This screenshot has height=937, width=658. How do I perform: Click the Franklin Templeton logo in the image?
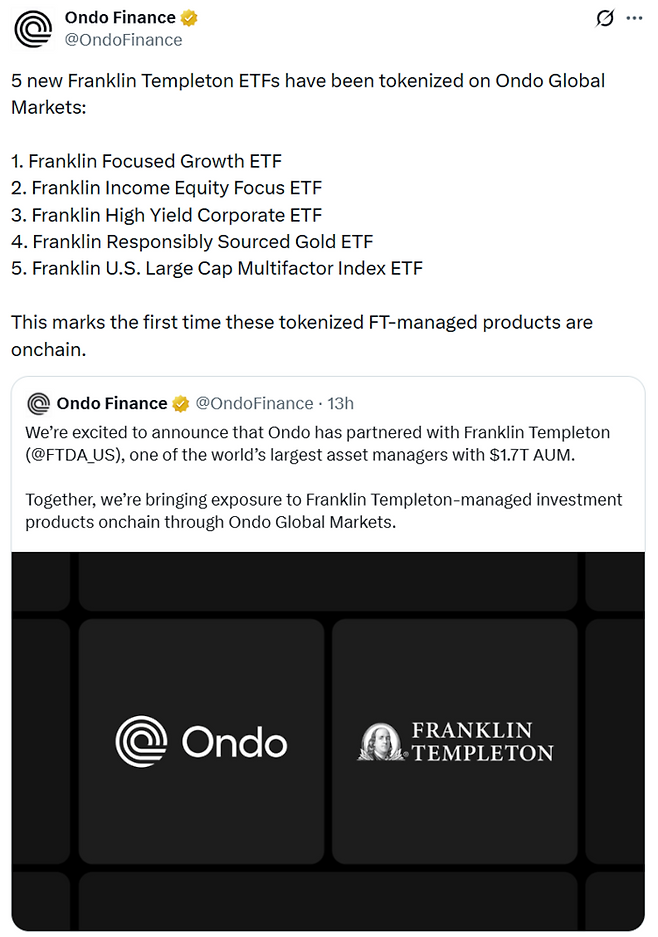(455, 741)
